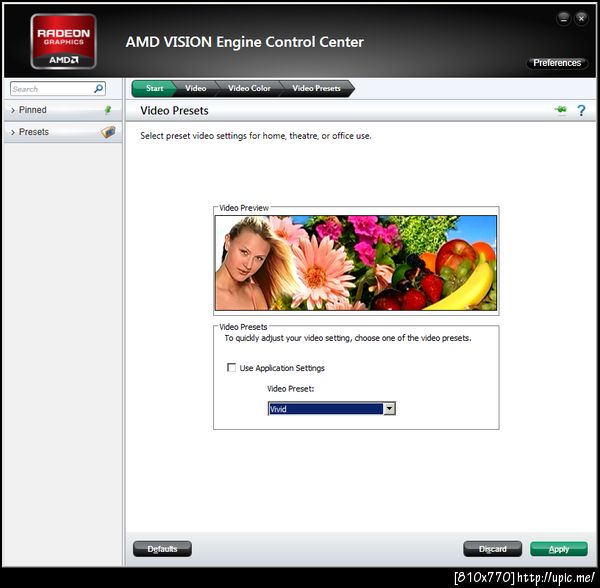The image size is (600, 588).
Task: Click the 'Video Presets' page heading
Action: [x=174, y=111]
